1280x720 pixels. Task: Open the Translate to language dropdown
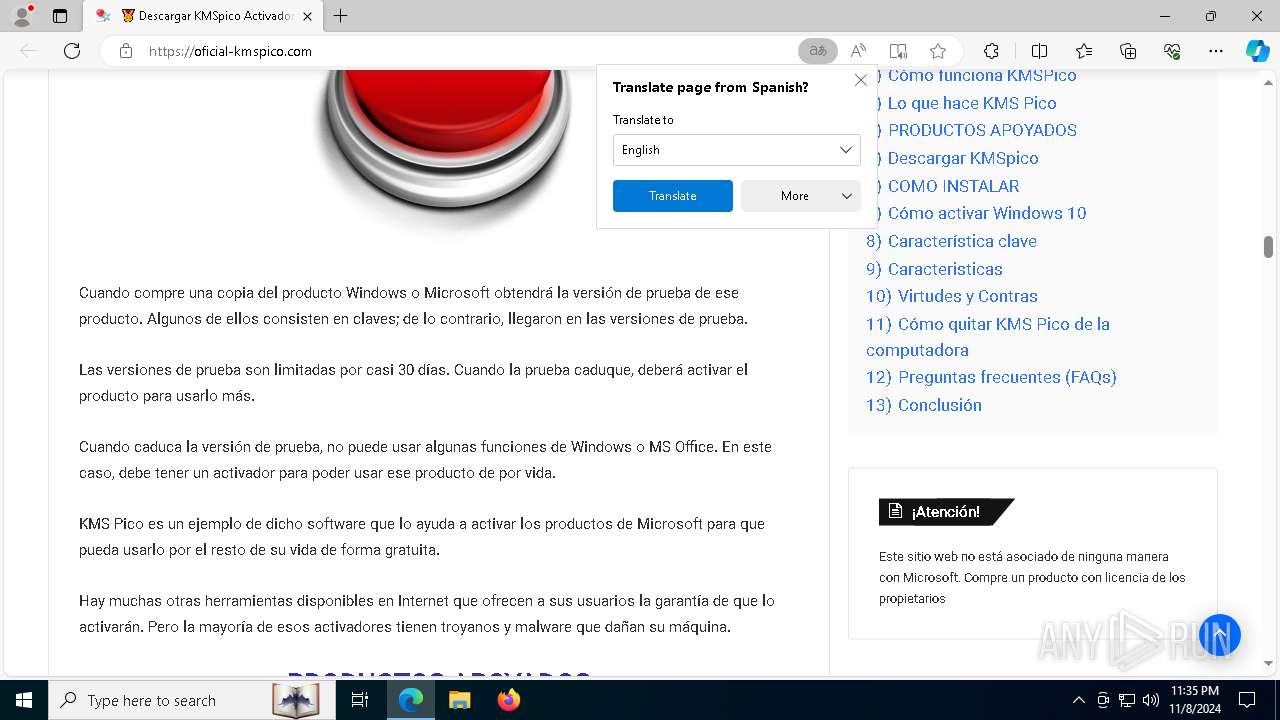736,150
